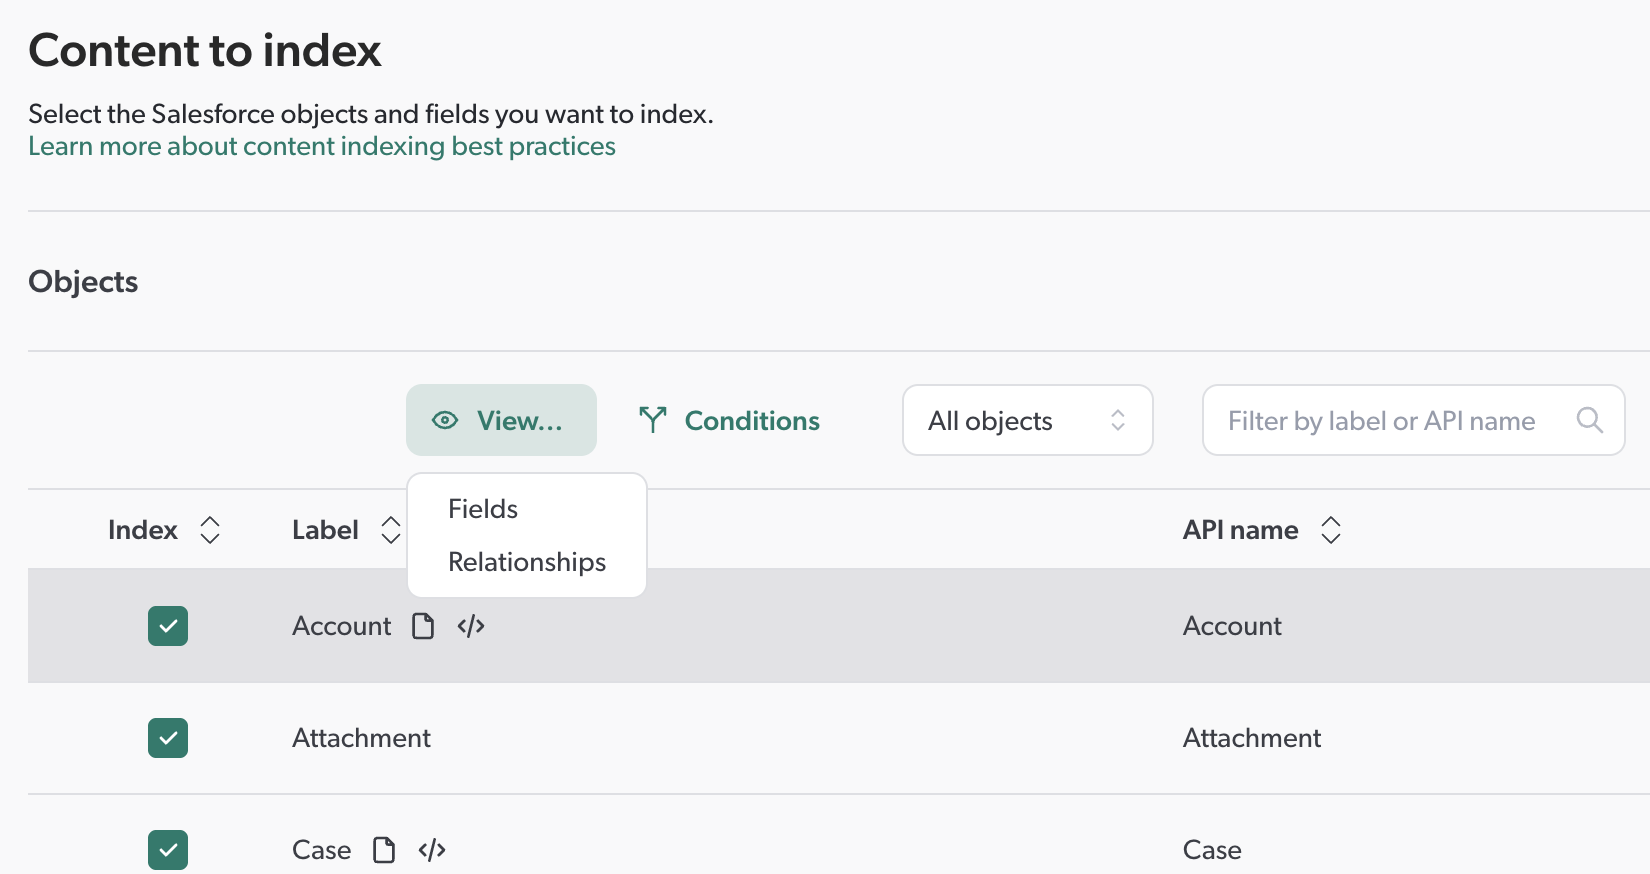Screen dimensions: 1650x874
Task: Uncheck the Account index checkbox
Action: point(168,626)
